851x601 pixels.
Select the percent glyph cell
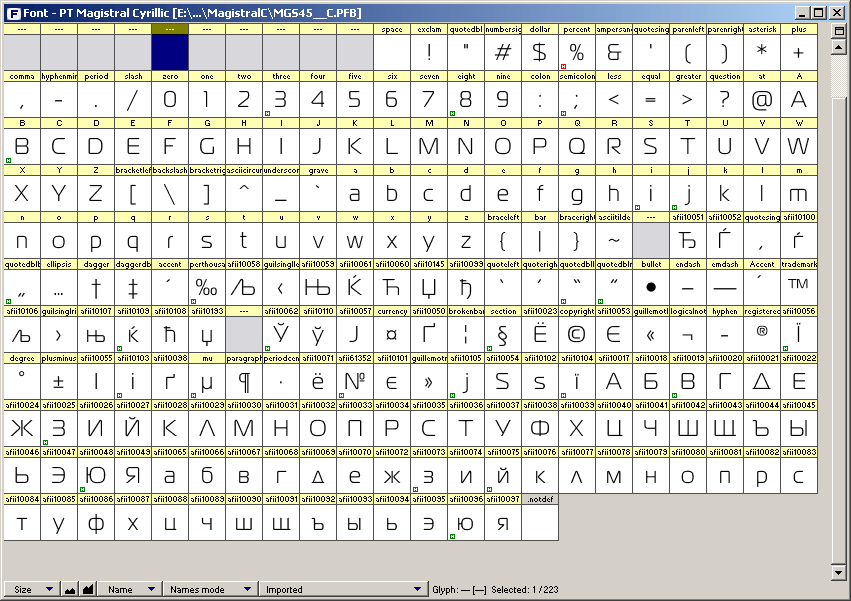pos(577,52)
